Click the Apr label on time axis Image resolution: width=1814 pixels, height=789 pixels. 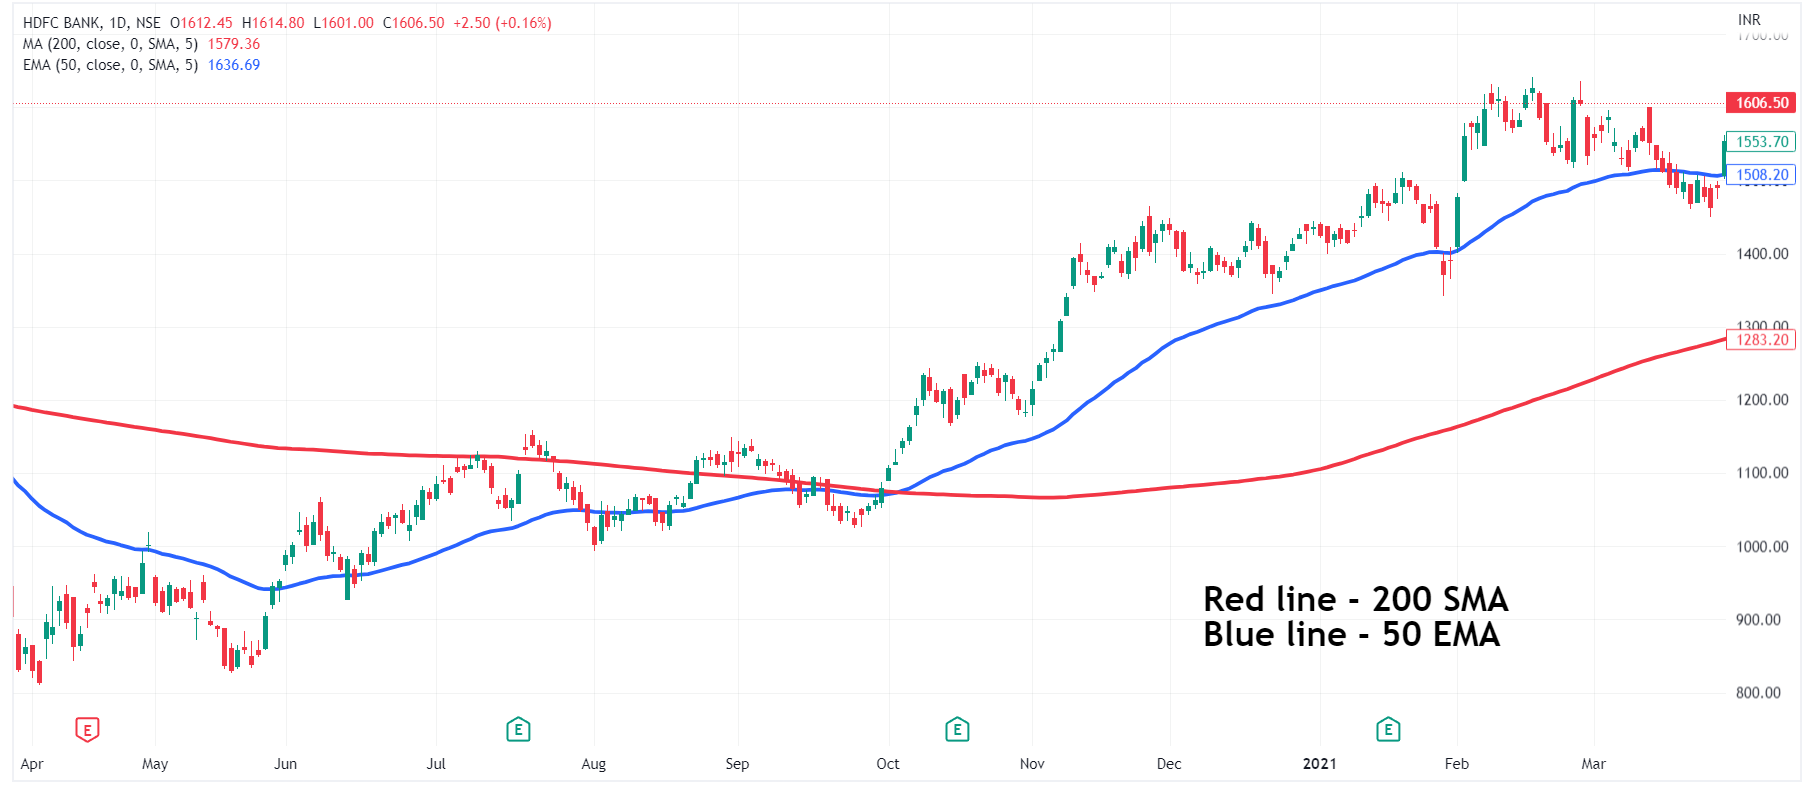(32, 764)
